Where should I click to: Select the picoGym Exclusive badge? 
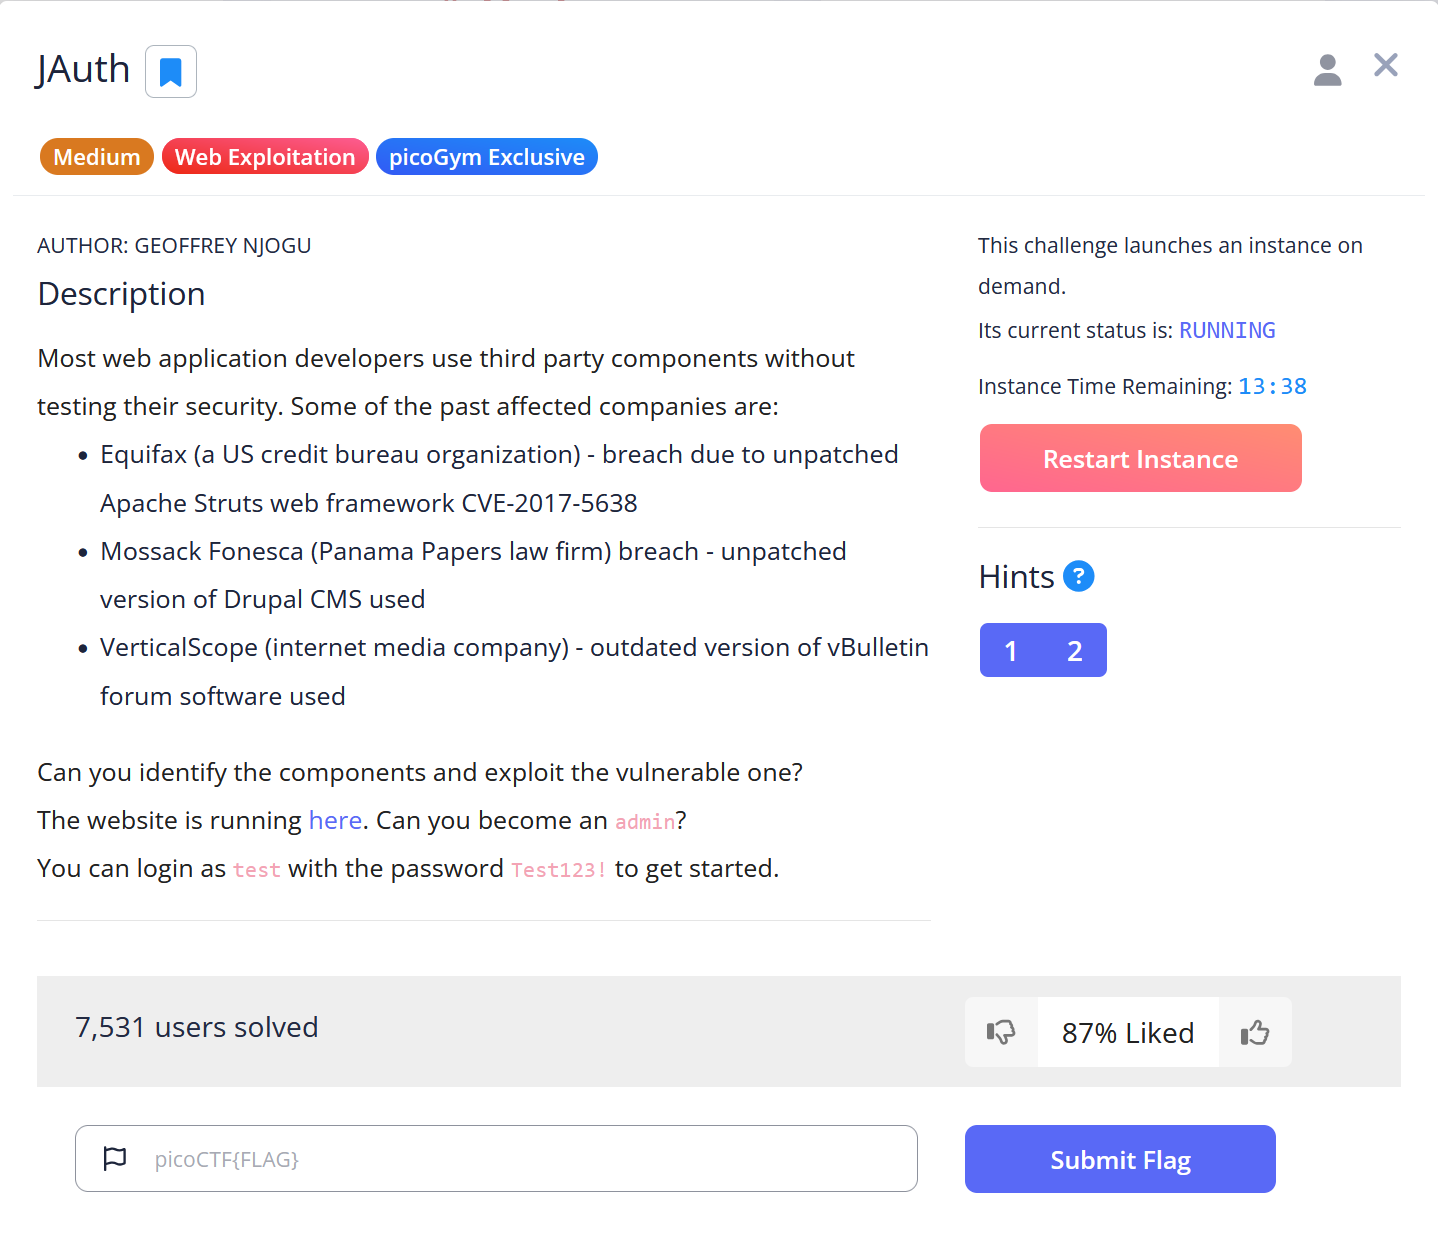[x=487, y=156]
